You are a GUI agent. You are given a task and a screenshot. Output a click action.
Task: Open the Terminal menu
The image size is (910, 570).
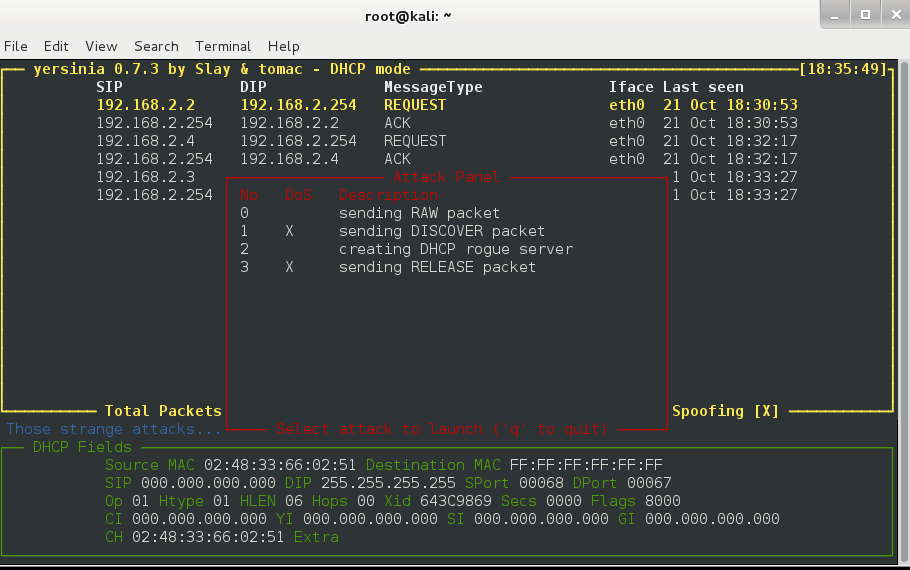223,46
